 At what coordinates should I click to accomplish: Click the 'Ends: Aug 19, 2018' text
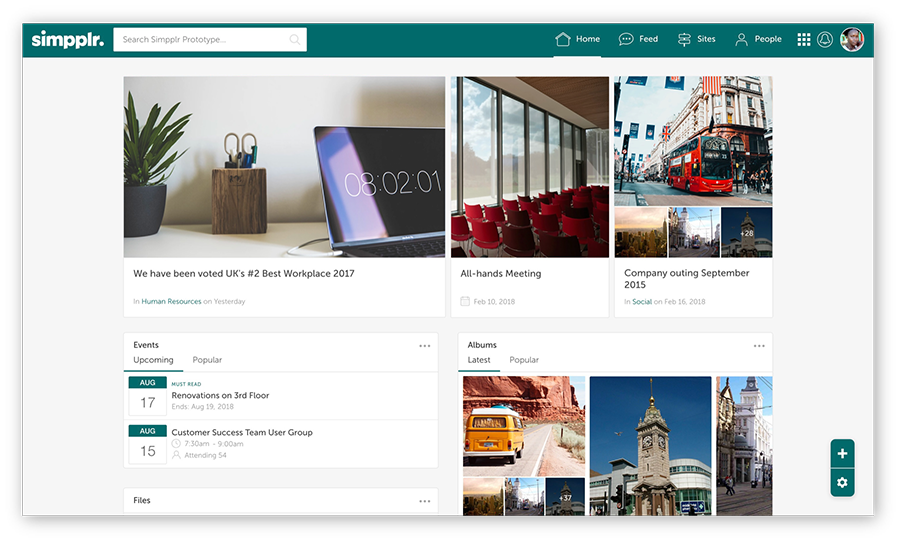click(203, 406)
